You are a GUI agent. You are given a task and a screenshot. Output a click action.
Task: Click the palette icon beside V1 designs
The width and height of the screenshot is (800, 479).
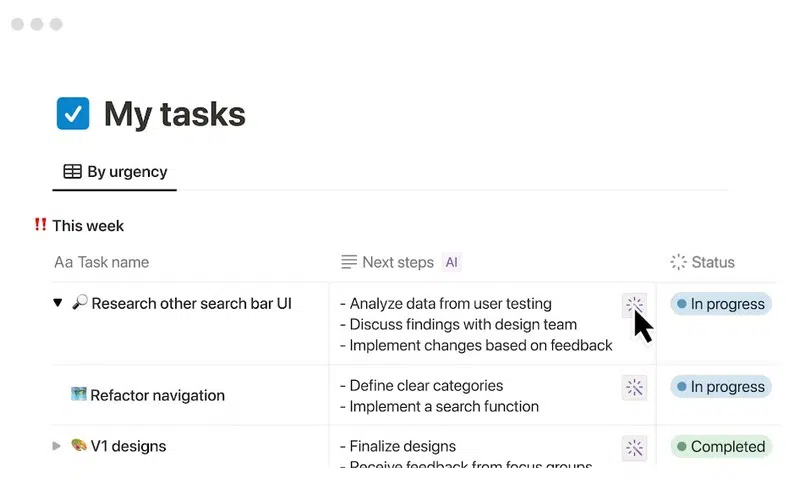point(79,446)
